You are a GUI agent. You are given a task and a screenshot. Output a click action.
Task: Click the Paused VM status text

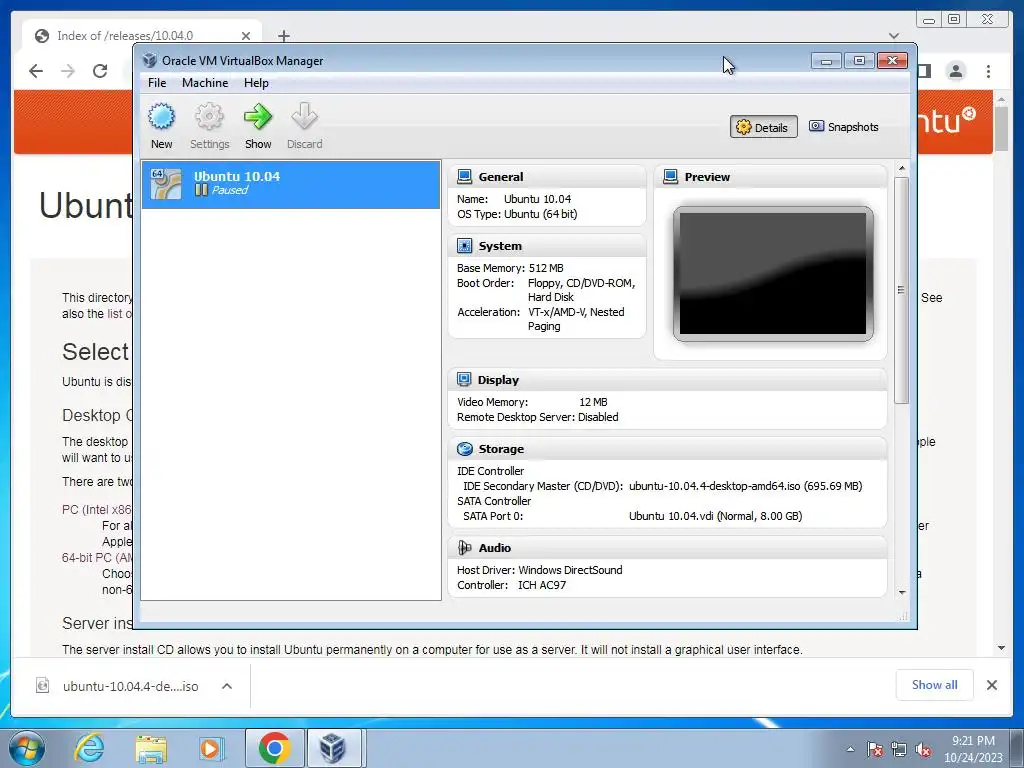click(x=229, y=190)
